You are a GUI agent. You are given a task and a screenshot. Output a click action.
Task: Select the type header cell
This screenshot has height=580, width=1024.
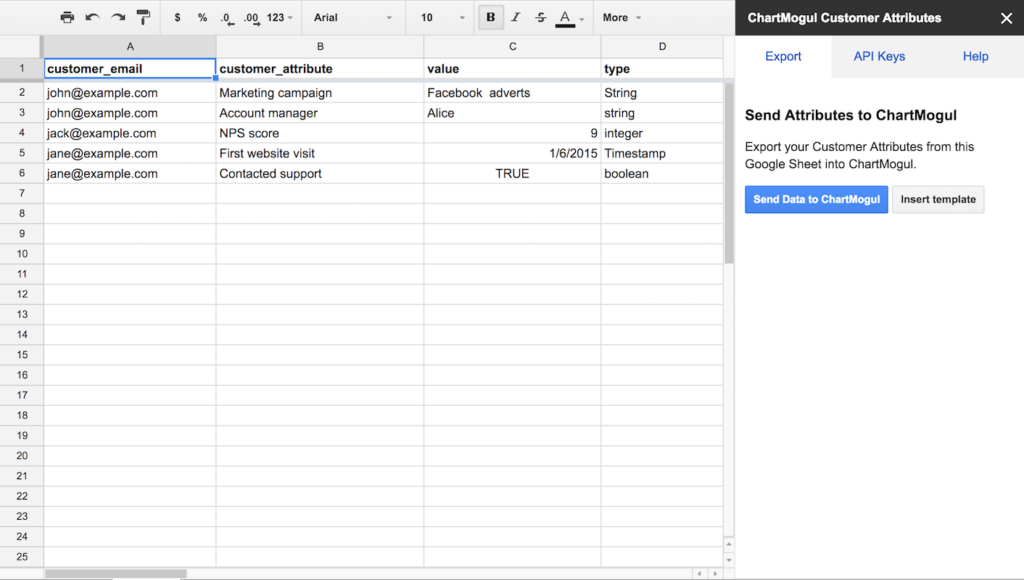coord(662,69)
